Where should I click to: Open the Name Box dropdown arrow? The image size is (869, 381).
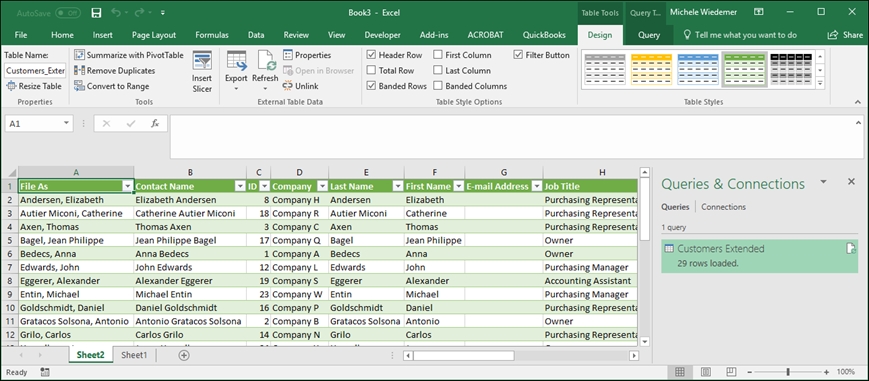click(67, 124)
